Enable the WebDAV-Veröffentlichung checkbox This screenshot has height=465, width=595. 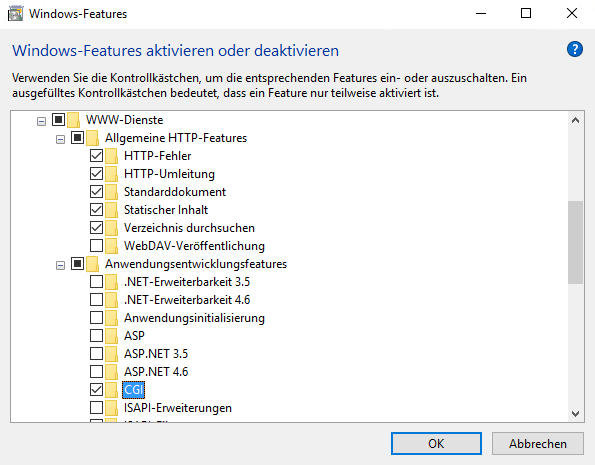(x=96, y=246)
